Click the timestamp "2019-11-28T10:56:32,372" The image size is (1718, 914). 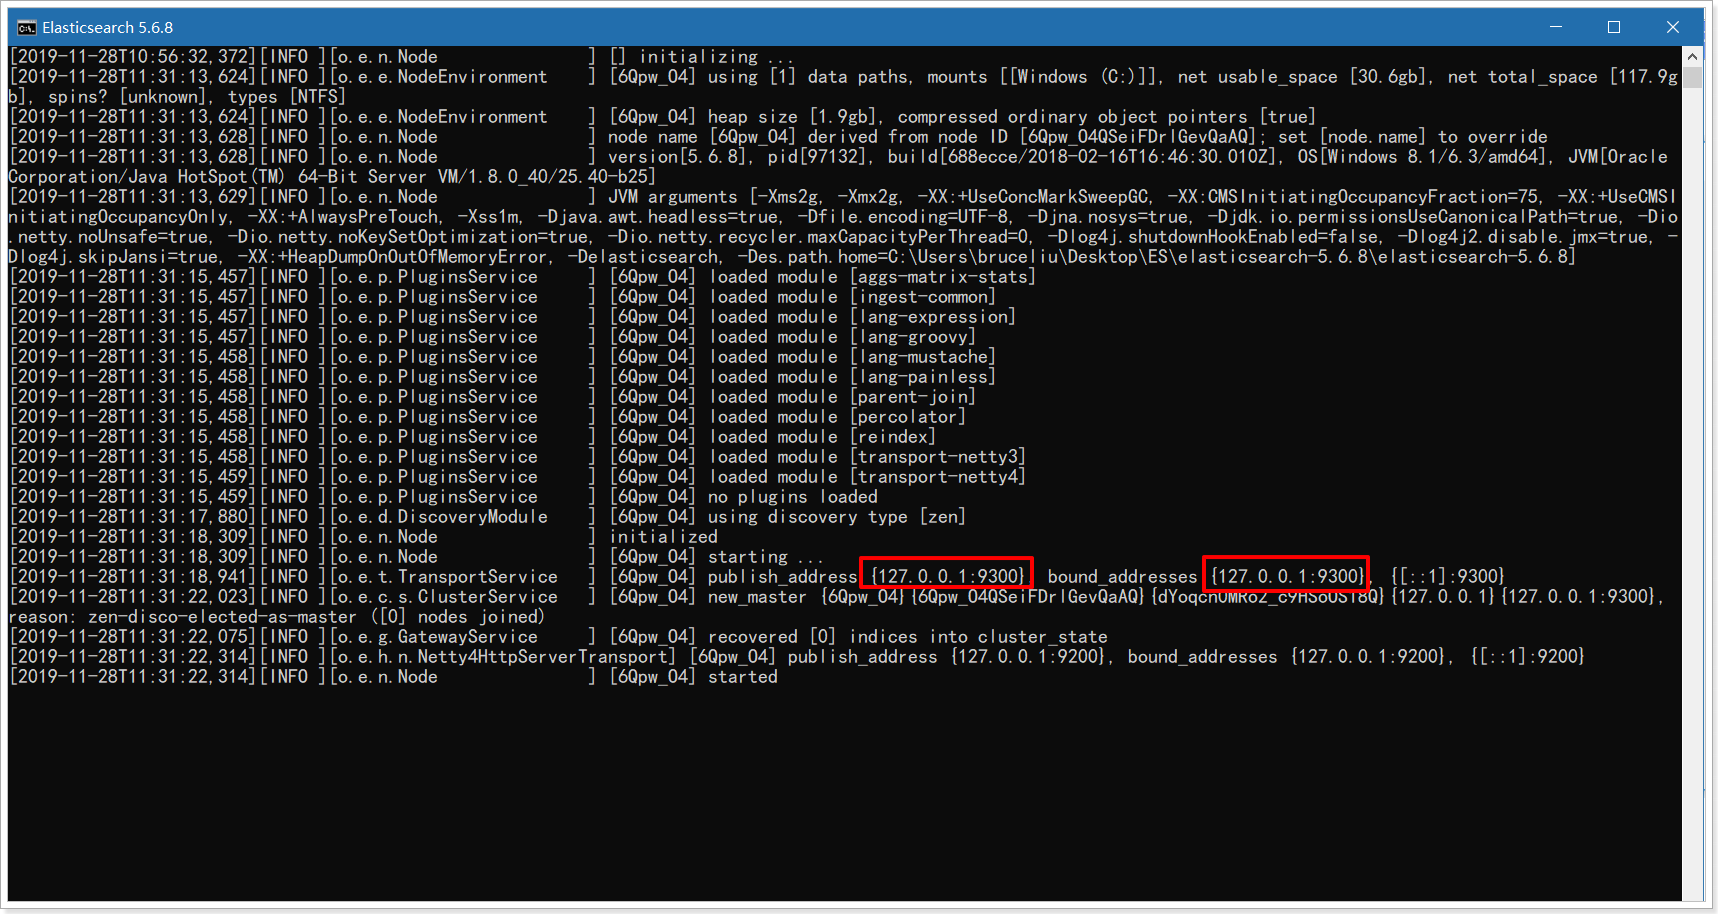133,57
